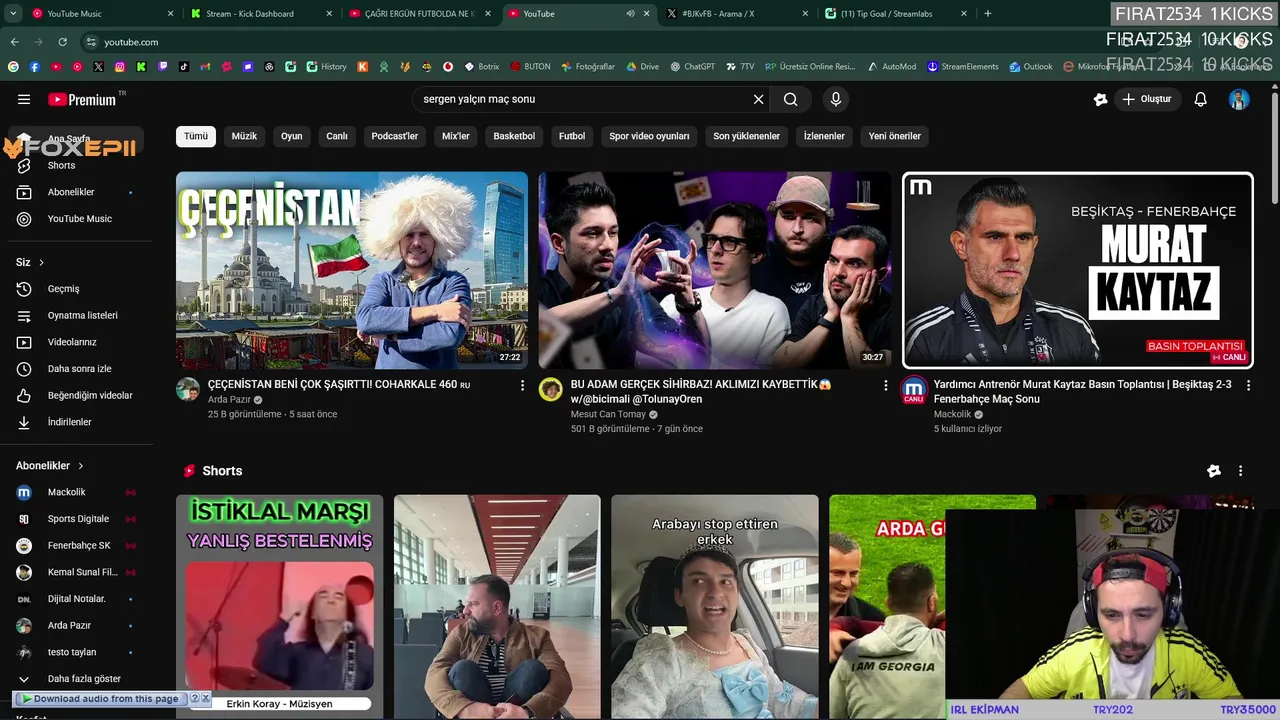
Task: Open a new browser tab
Action: (988, 14)
